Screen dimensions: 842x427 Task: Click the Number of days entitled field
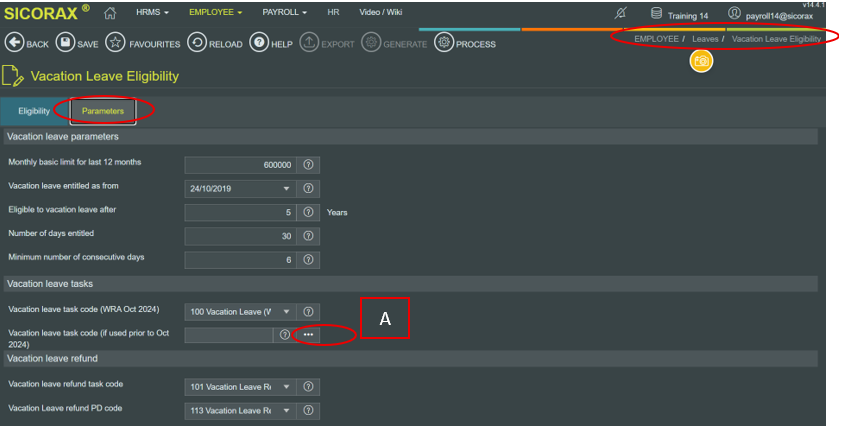click(241, 236)
